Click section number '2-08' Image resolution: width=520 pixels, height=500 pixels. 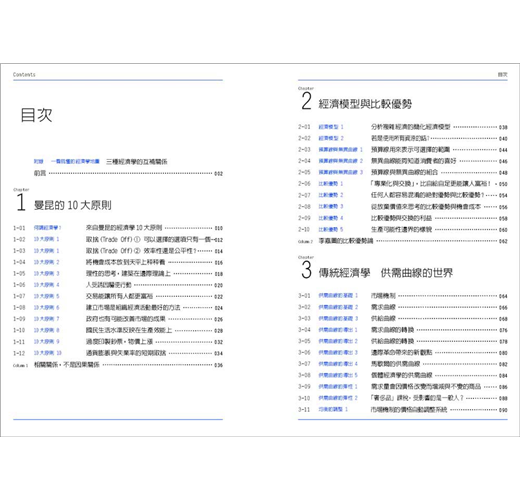click(304, 206)
